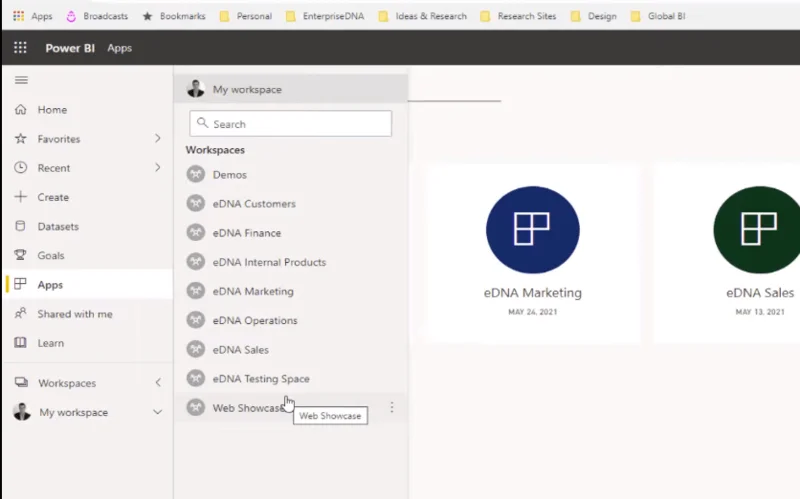The image size is (800, 499).
Task: Click the Web Showcase workspace icon
Action: pos(195,407)
